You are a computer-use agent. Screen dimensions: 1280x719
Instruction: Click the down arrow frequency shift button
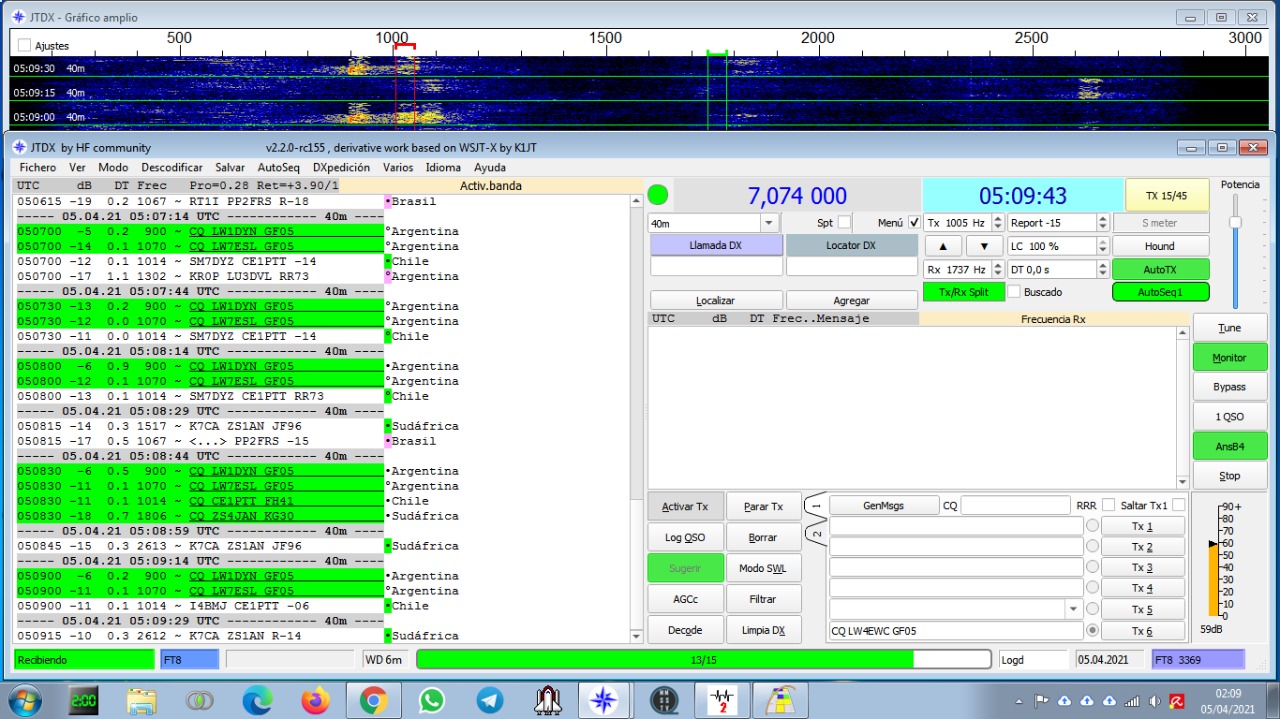tap(984, 246)
